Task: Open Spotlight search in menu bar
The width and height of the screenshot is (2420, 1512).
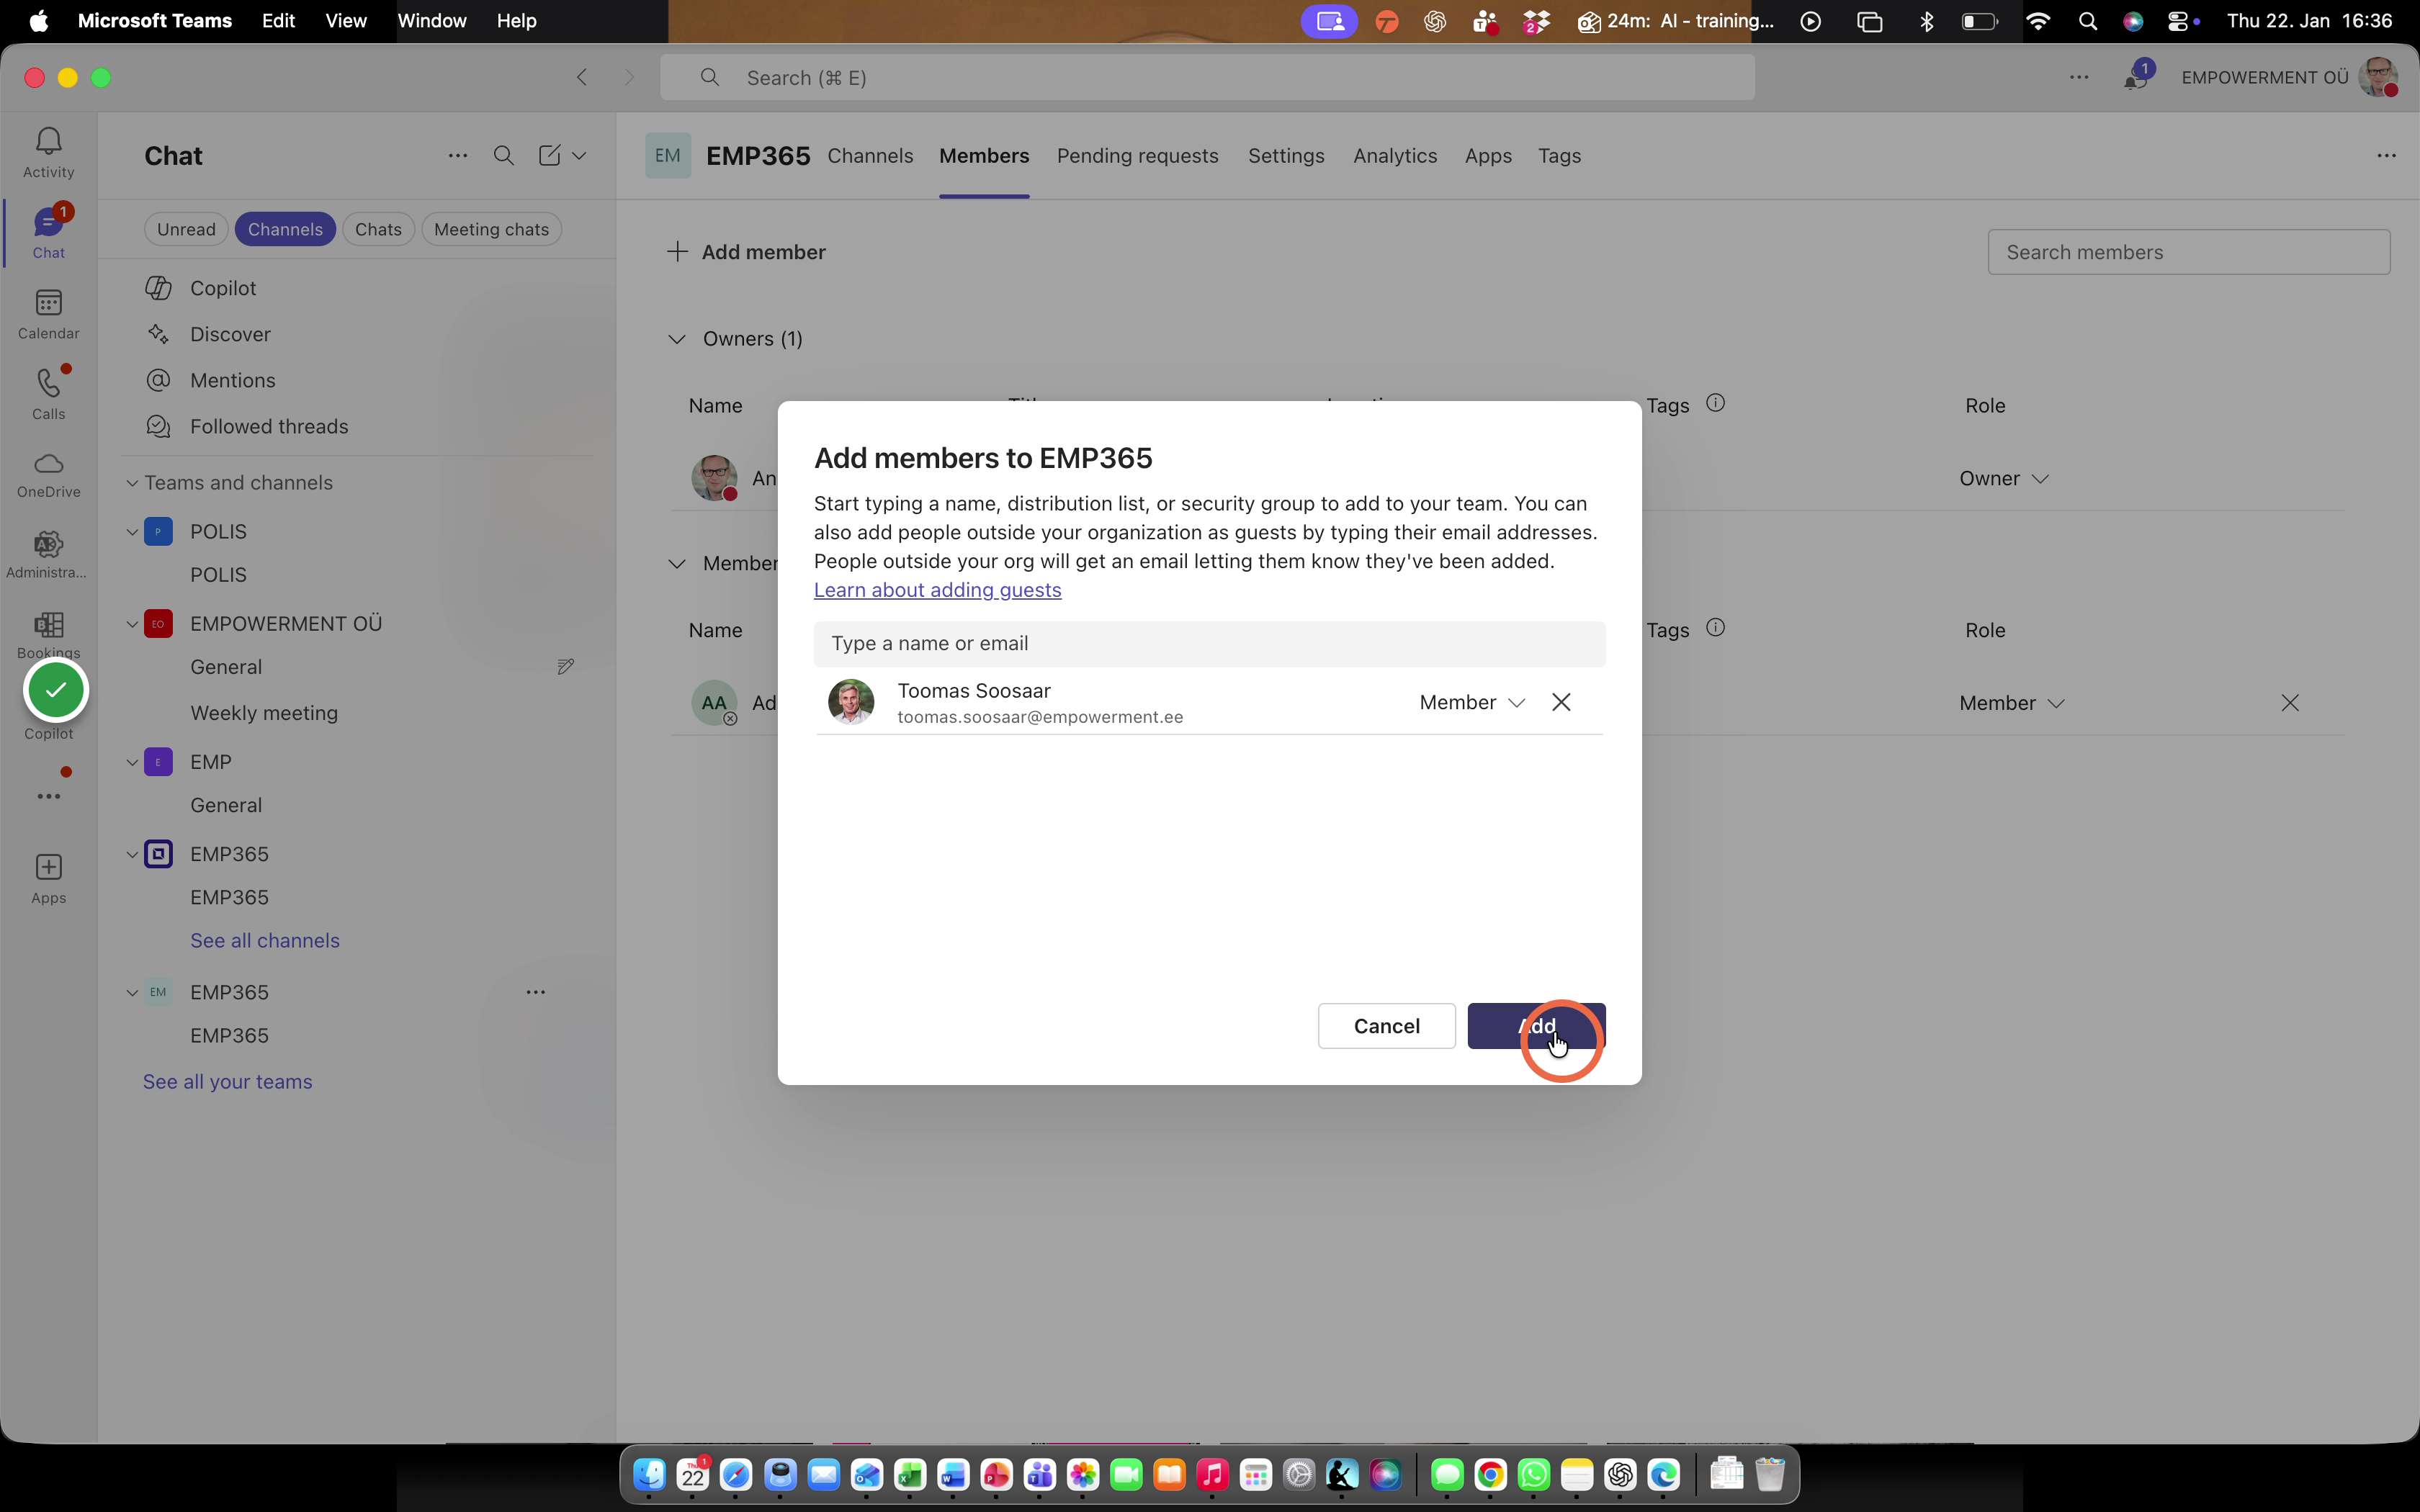Action: coord(2087,21)
